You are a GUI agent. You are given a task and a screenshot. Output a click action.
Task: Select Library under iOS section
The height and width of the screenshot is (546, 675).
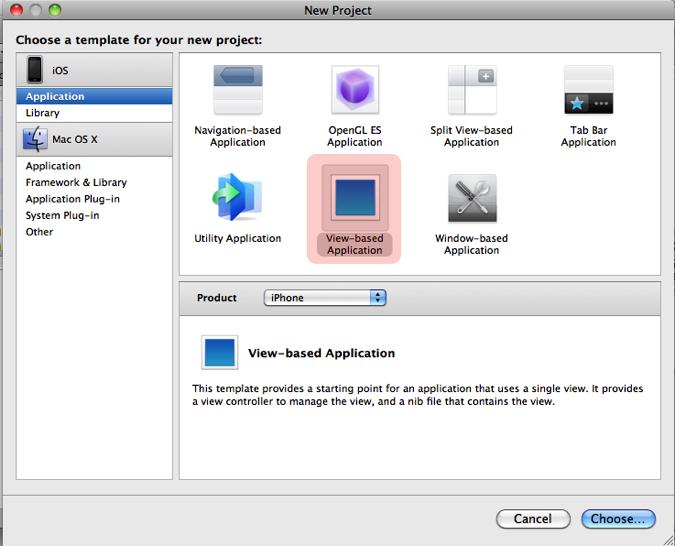point(94,113)
